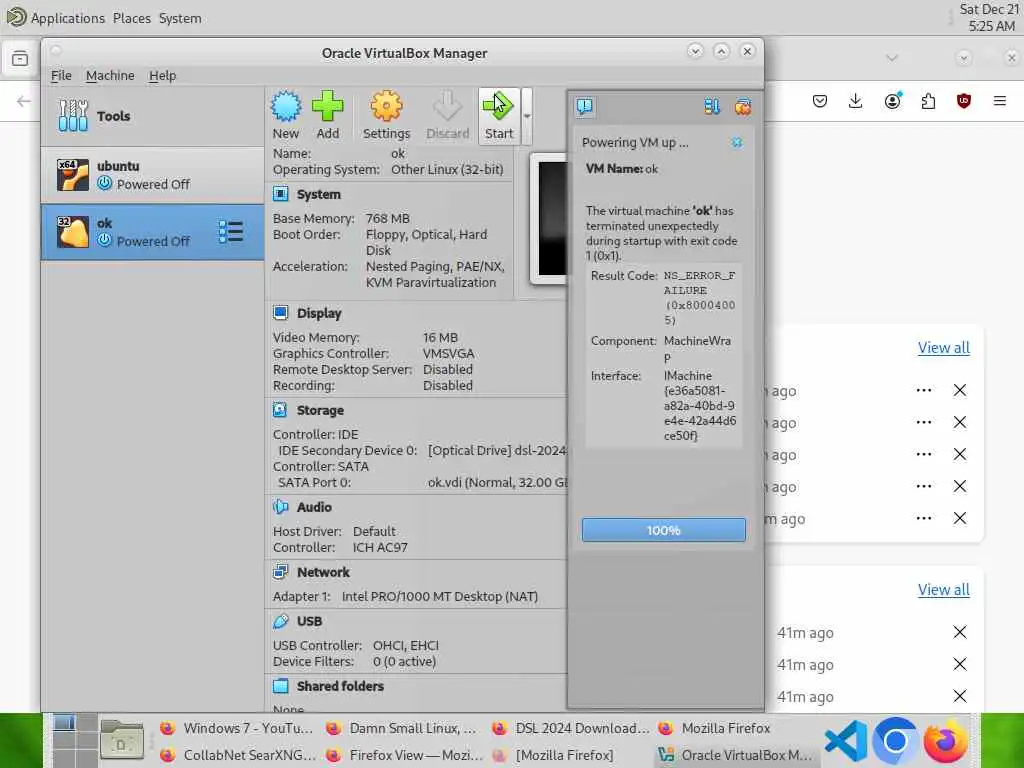Image resolution: width=1024 pixels, height=768 pixels.
Task: Click the uBlock Origin shield icon
Action: (x=963, y=101)
